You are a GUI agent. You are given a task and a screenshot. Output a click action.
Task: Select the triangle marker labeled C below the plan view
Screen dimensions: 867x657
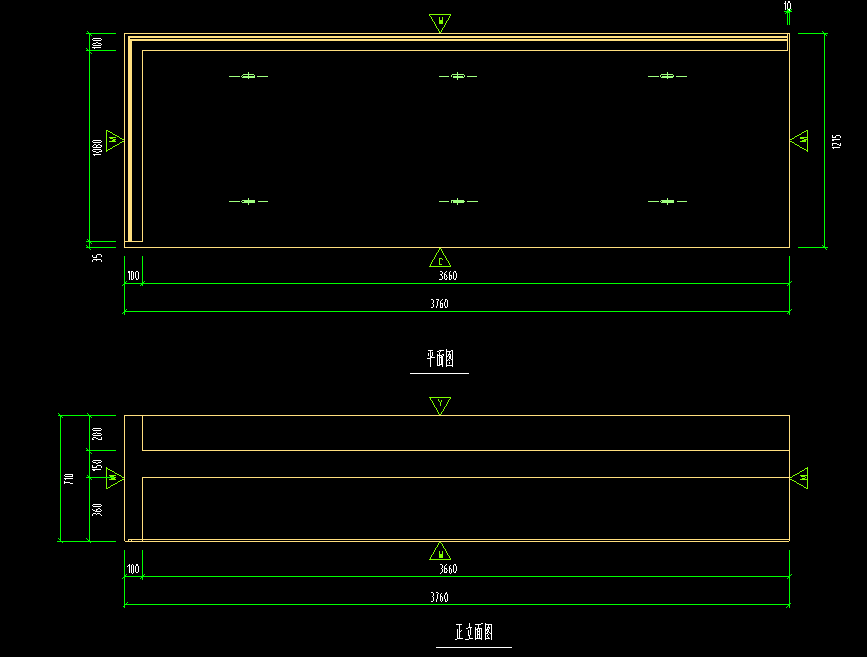pyautogui.click(x=440, y=258)
